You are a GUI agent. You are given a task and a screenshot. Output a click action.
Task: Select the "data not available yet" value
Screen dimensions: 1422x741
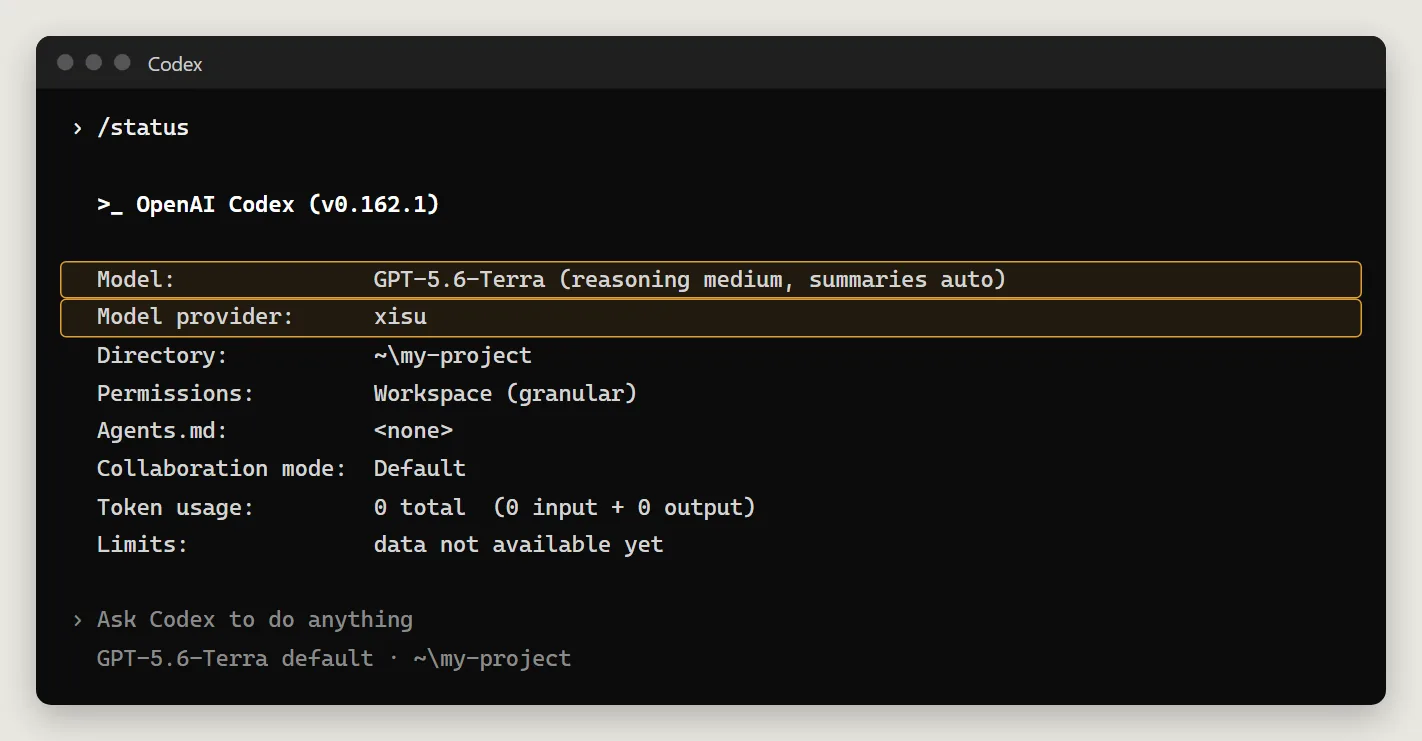518,545
